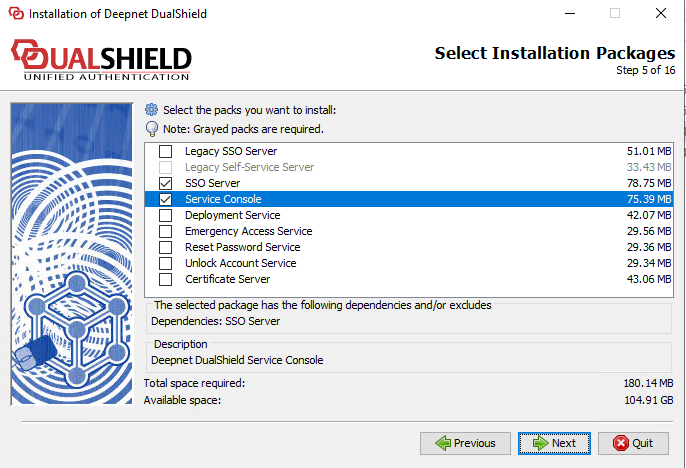Click the DualShield installer title bar icon
This screenshot has height=468, width=686.
point(13,13)
